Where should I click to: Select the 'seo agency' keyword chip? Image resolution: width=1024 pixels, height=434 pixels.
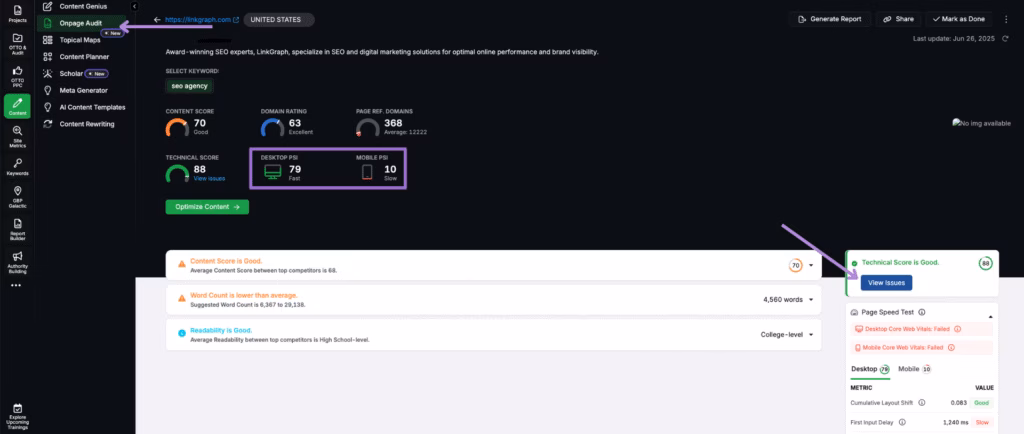pyautogui.click(x=189, y=86)
